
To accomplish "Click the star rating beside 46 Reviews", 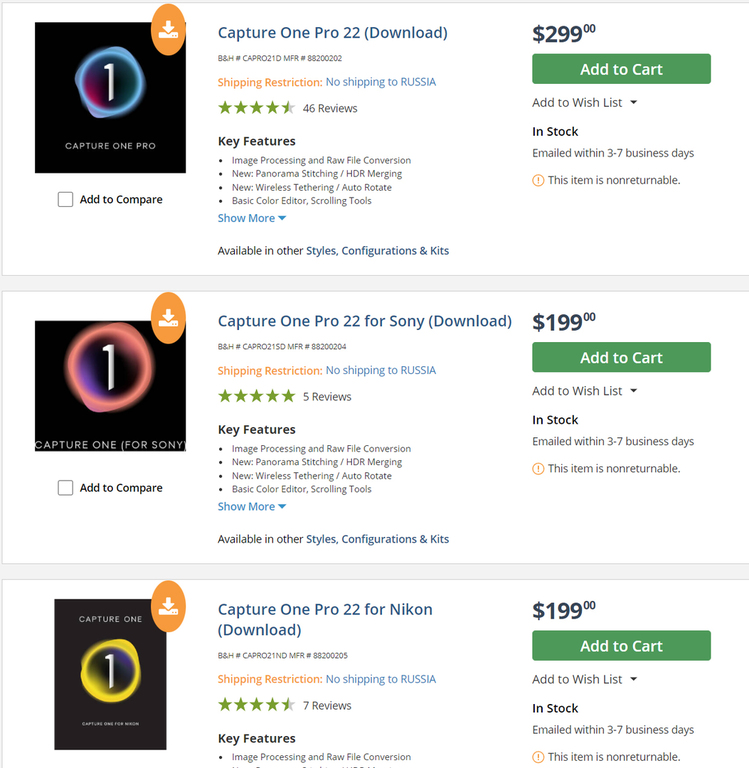I will [256, 108].
